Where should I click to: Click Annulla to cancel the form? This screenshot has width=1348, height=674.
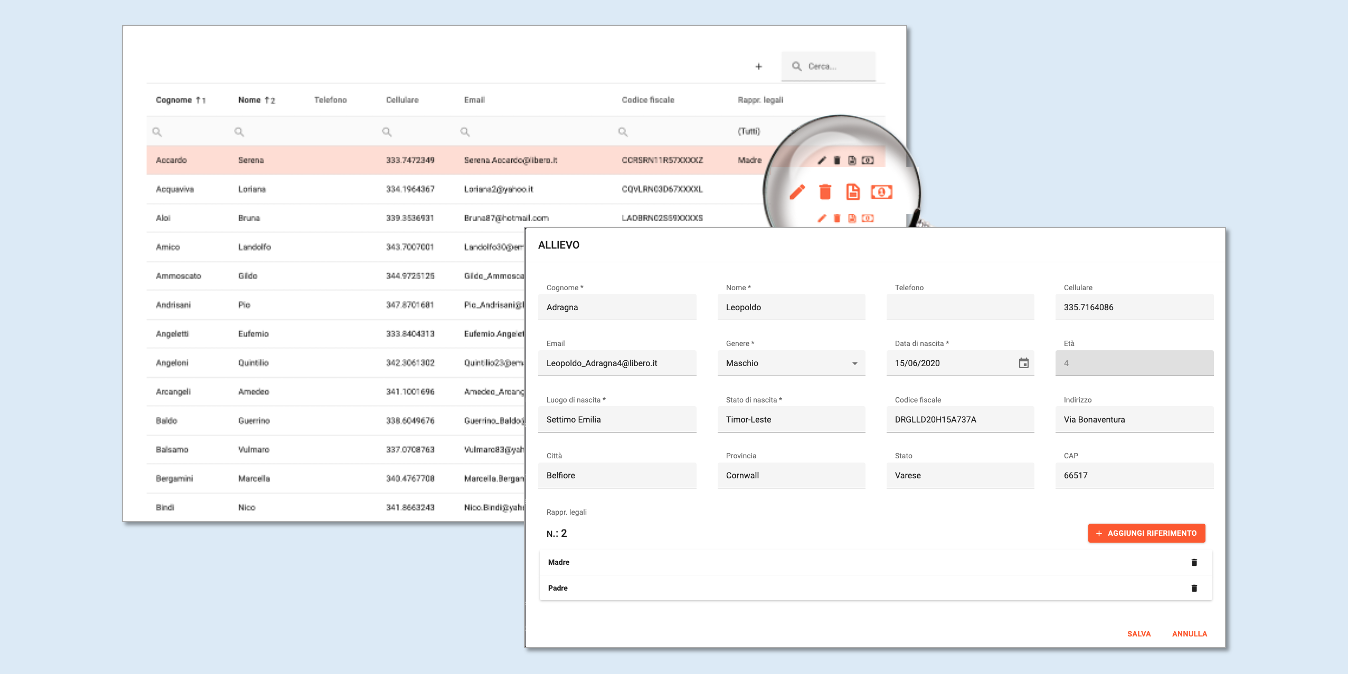coord(1189,634)
